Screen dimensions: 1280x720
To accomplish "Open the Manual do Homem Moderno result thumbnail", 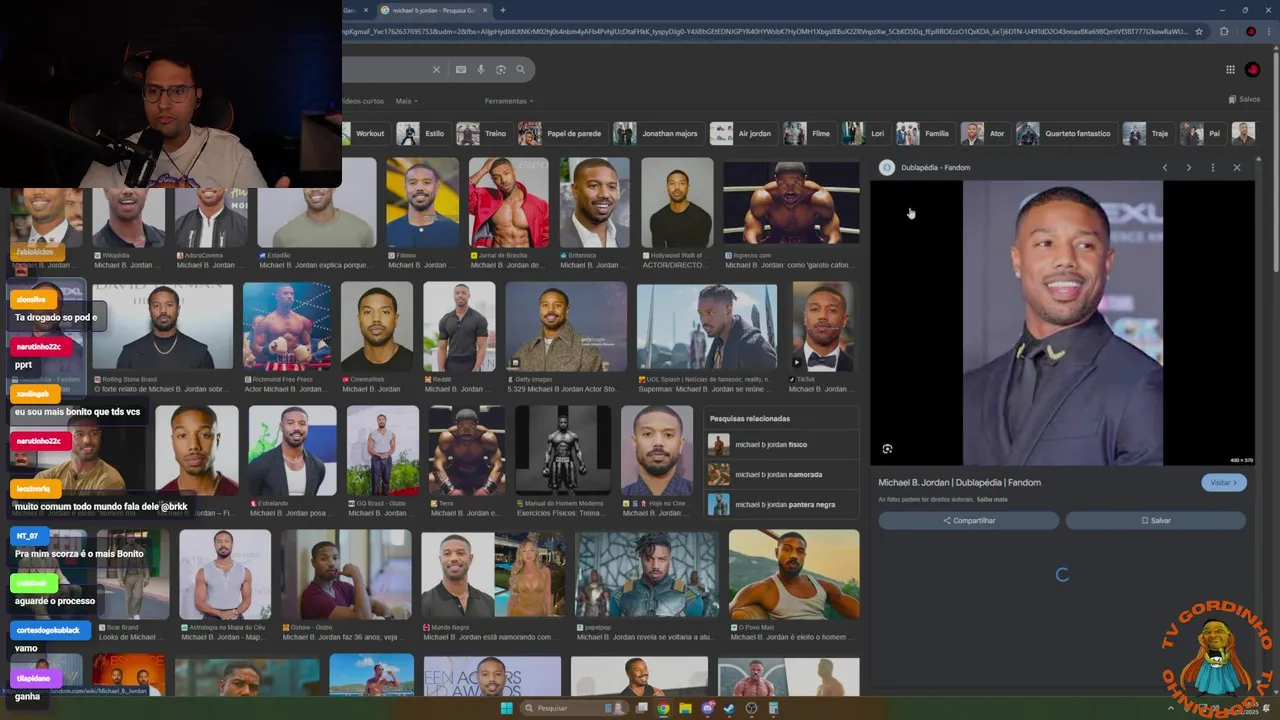I will pos(563,450).
